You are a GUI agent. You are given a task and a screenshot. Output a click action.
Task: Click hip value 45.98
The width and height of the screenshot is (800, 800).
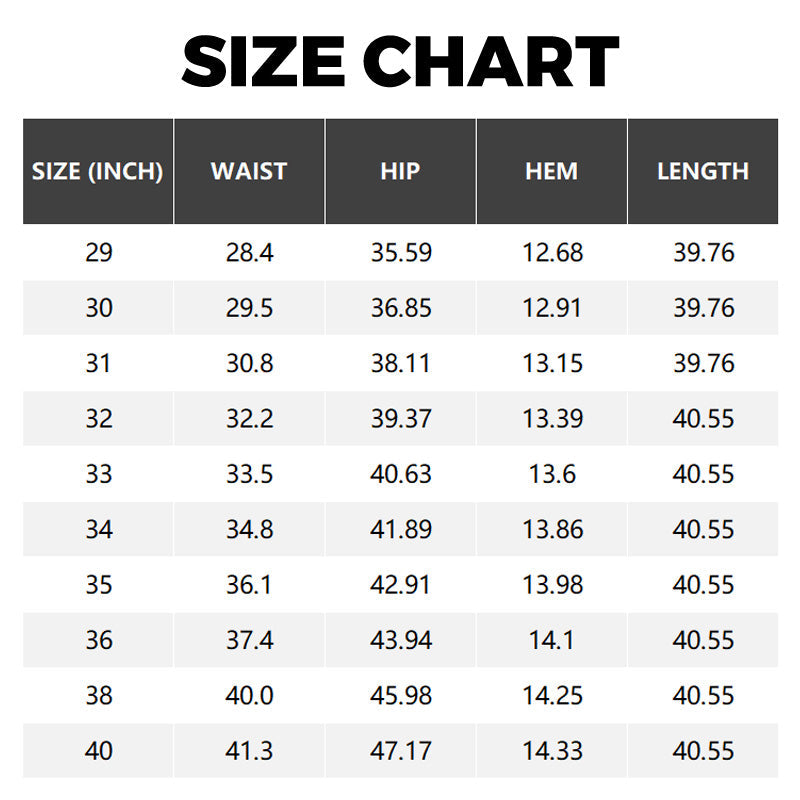point(401,695)
